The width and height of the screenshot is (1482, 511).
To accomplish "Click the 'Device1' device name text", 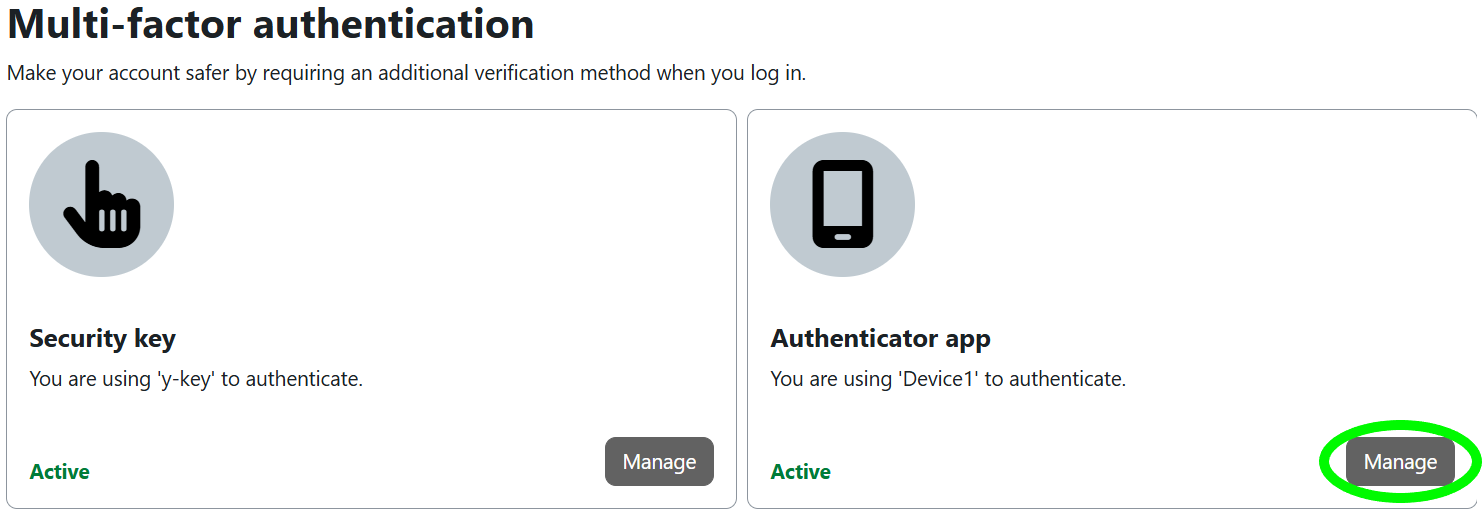I will [937, 379].
